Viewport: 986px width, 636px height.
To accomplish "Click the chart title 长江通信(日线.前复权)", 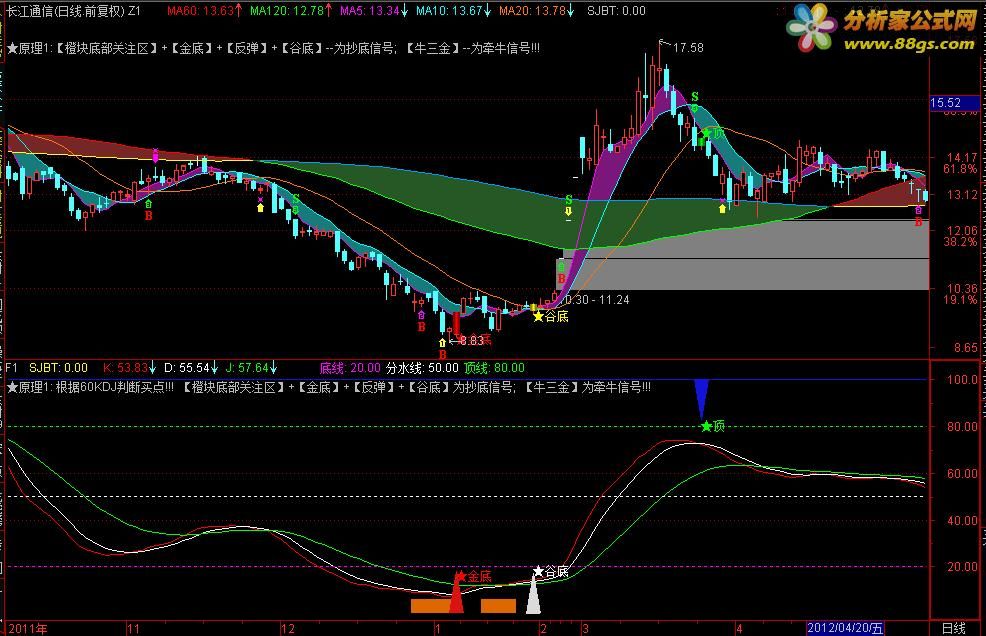I will [x=65, y=11].
